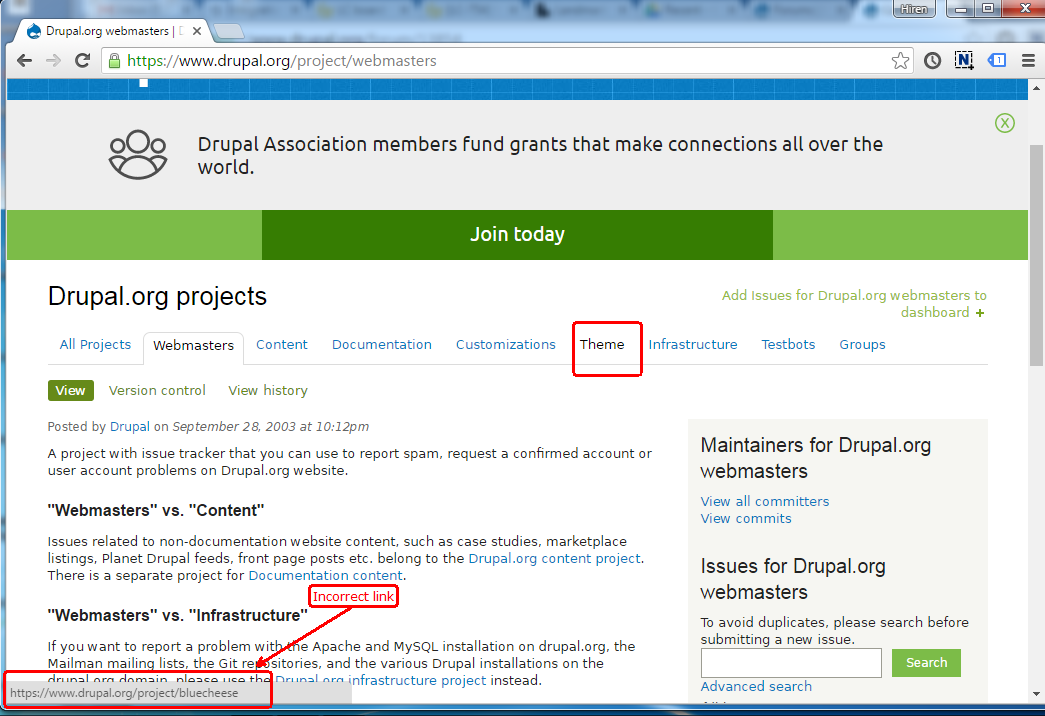Open the Groups tab
This screenshot has height=716, width=1045.
(862, 345)
